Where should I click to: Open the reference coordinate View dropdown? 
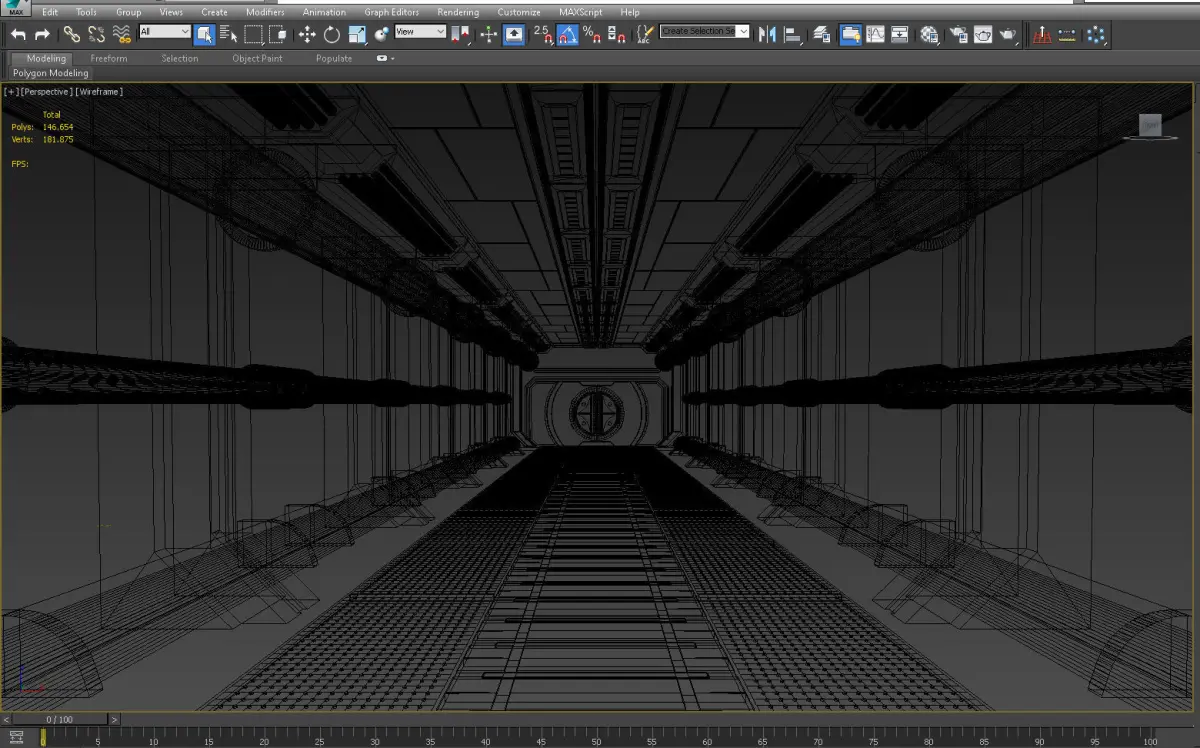pos(420,32)
